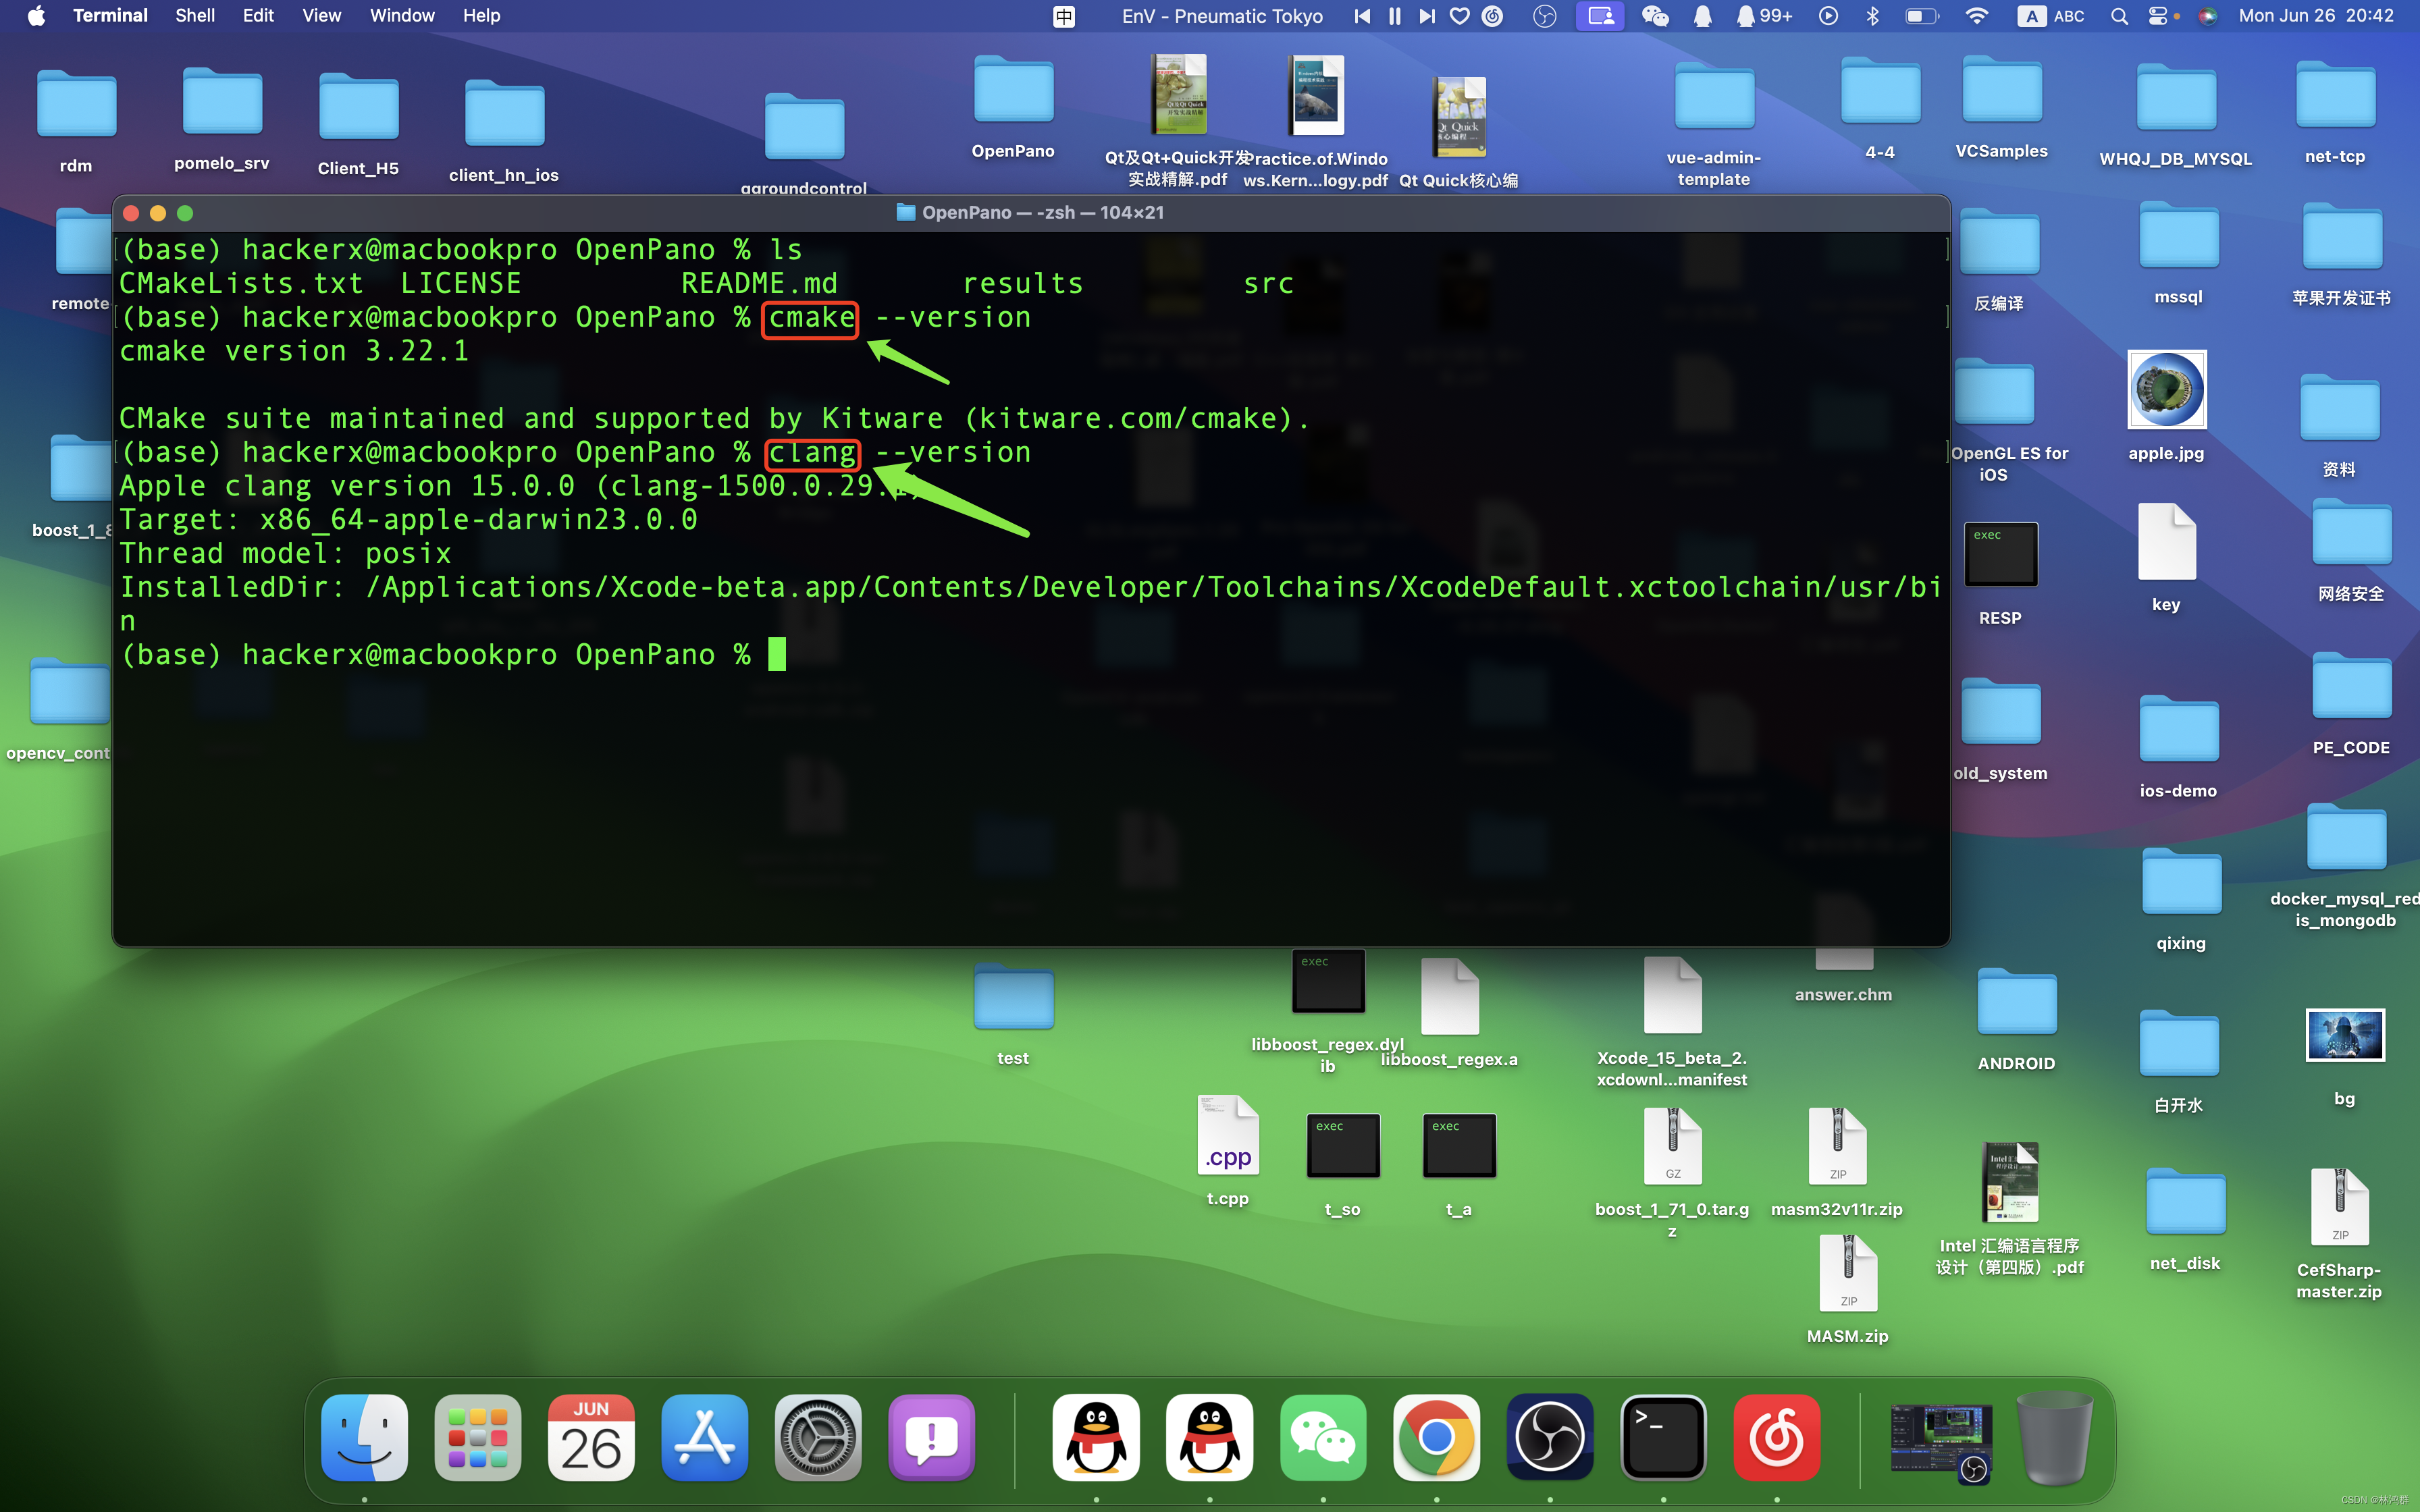Screen dimensions: 2420x1512
Task: Select the key document file
Action: (x=2166, y=558)
